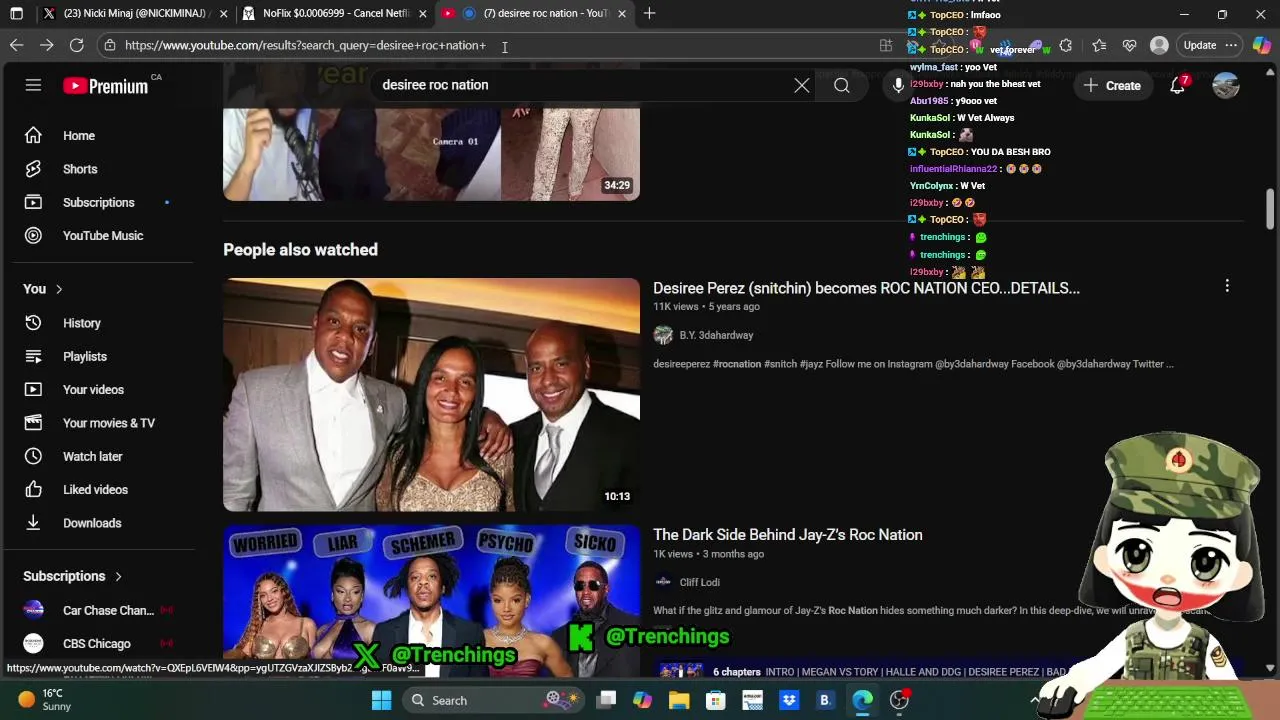This screenshot has height=720, width=1280.
Task: Open the Cliff Lodi channel
Action: [x=699, y=582]
